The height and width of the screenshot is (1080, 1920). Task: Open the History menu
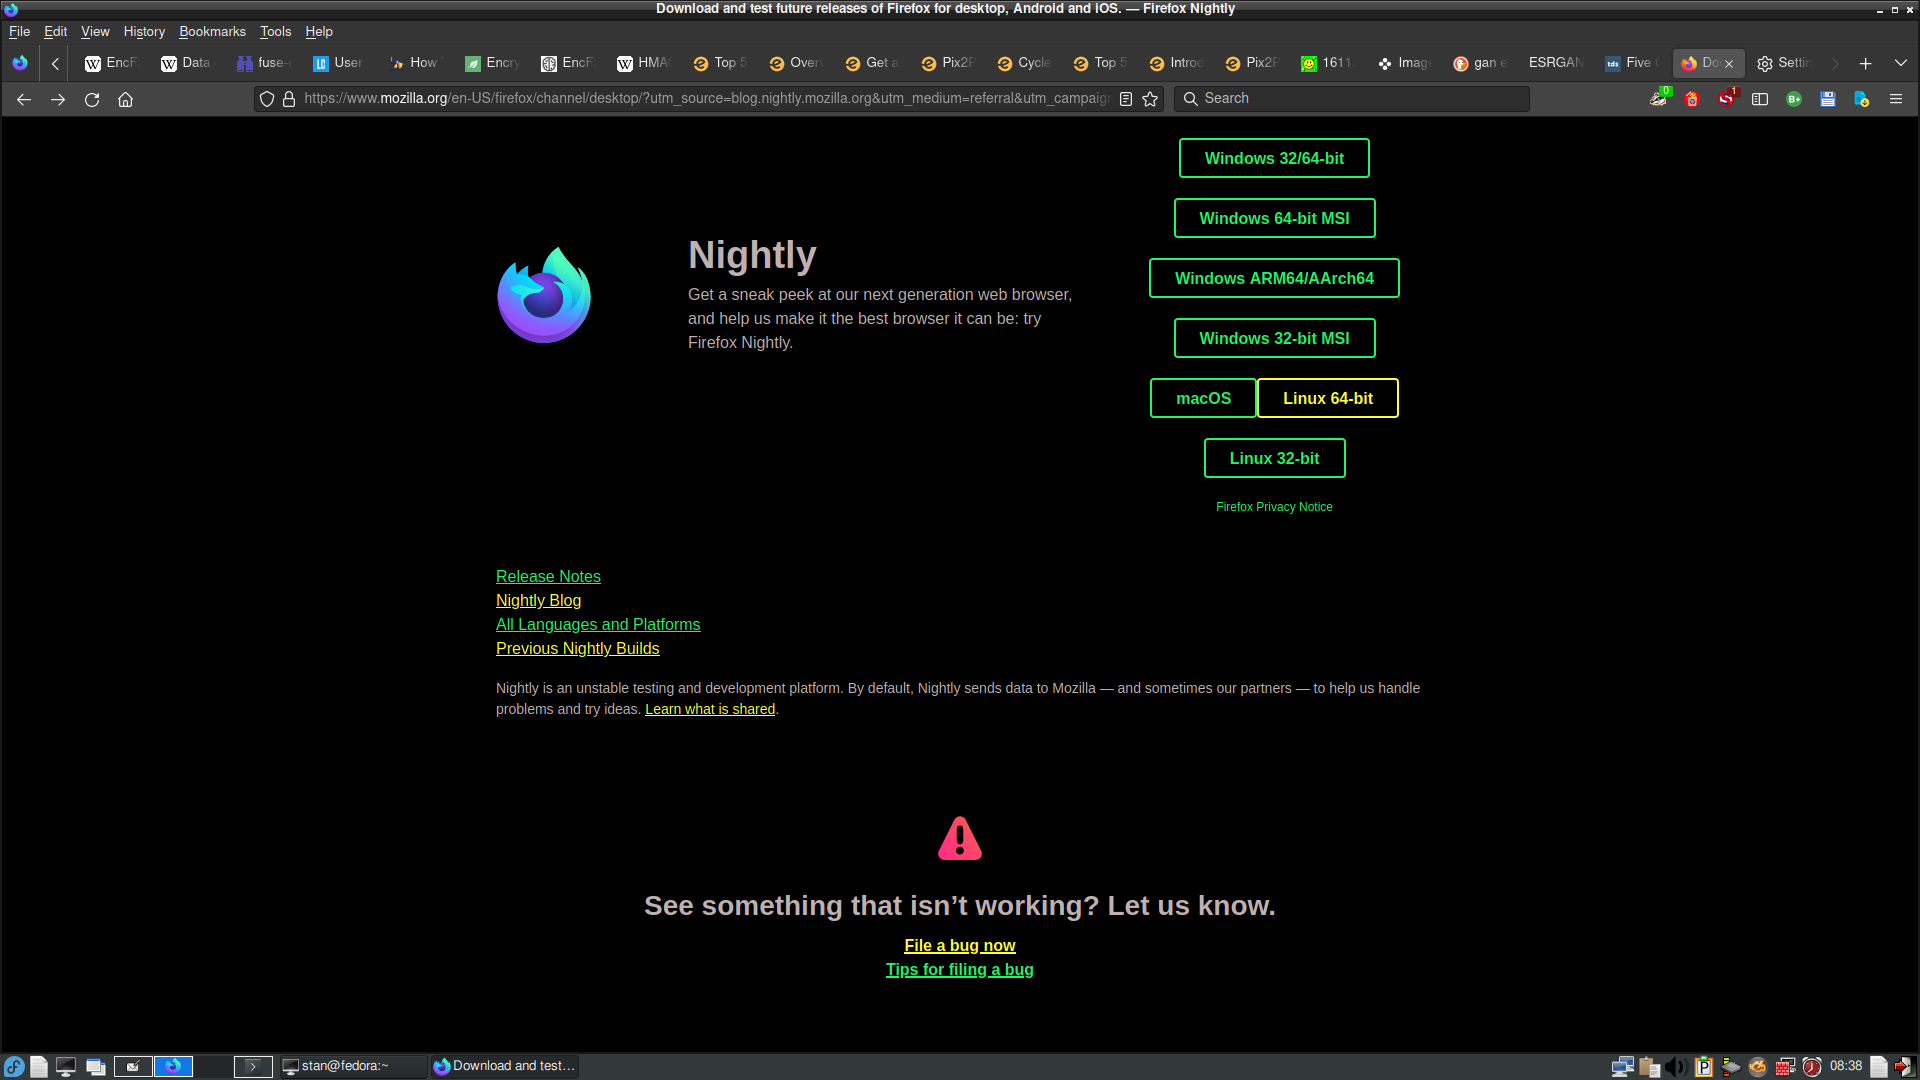(x=144, y=32)
